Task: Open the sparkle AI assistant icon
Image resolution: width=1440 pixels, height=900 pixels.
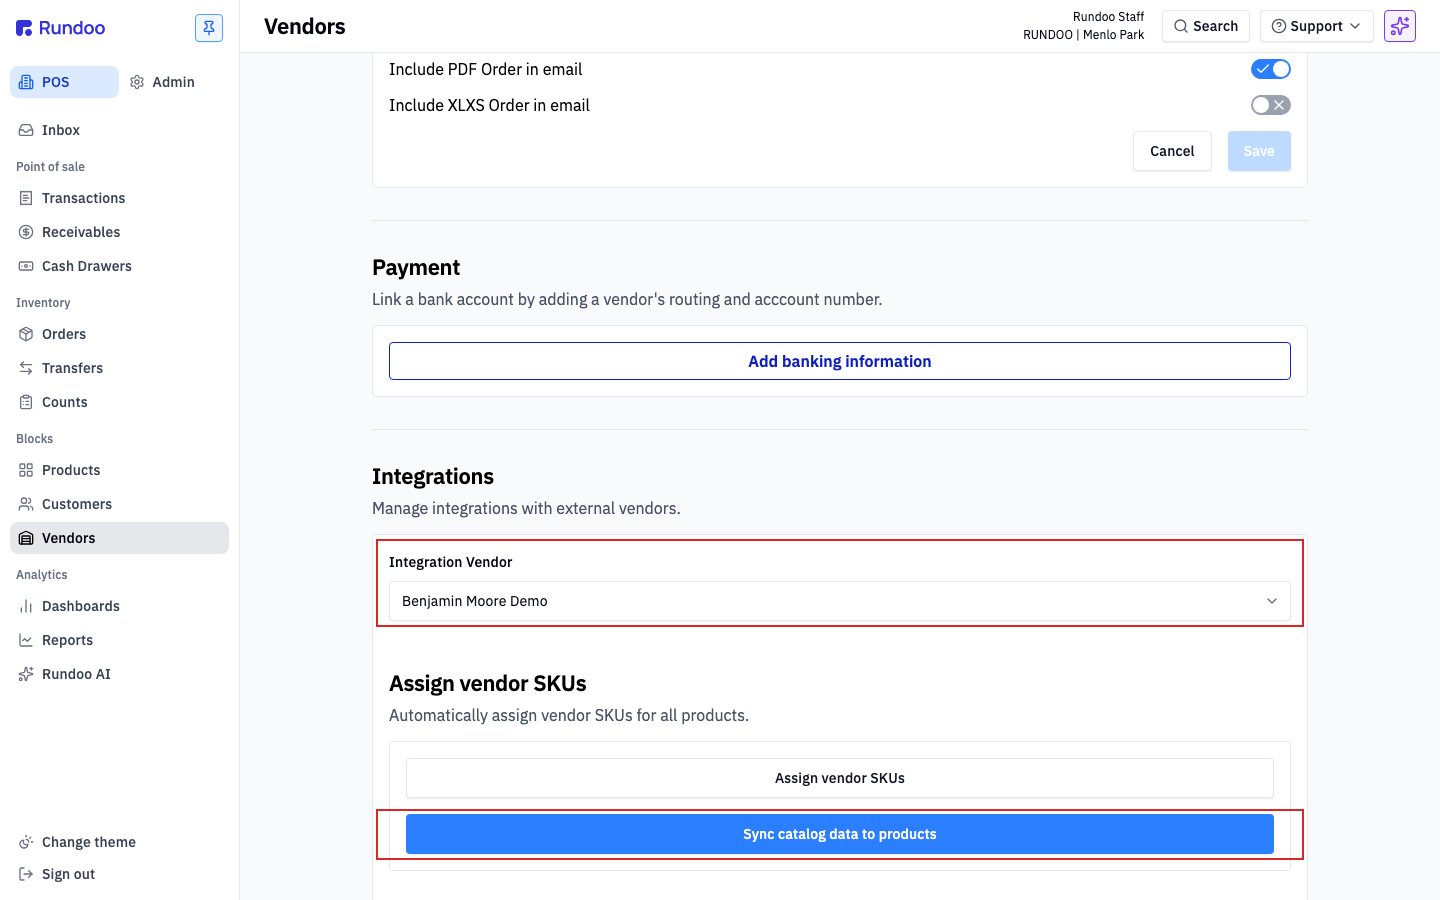Action: 1400,26
